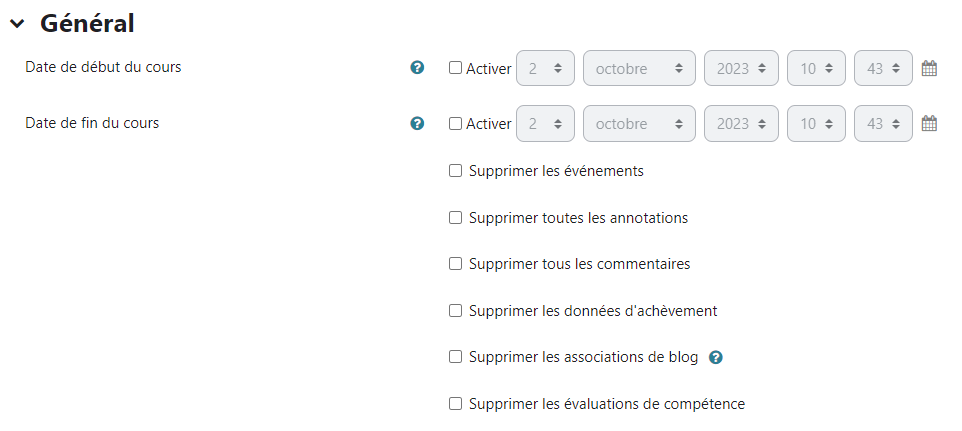Open start date month dropdown showing octobre
Screen dimensions: 962x431
(x=639, y=69)
